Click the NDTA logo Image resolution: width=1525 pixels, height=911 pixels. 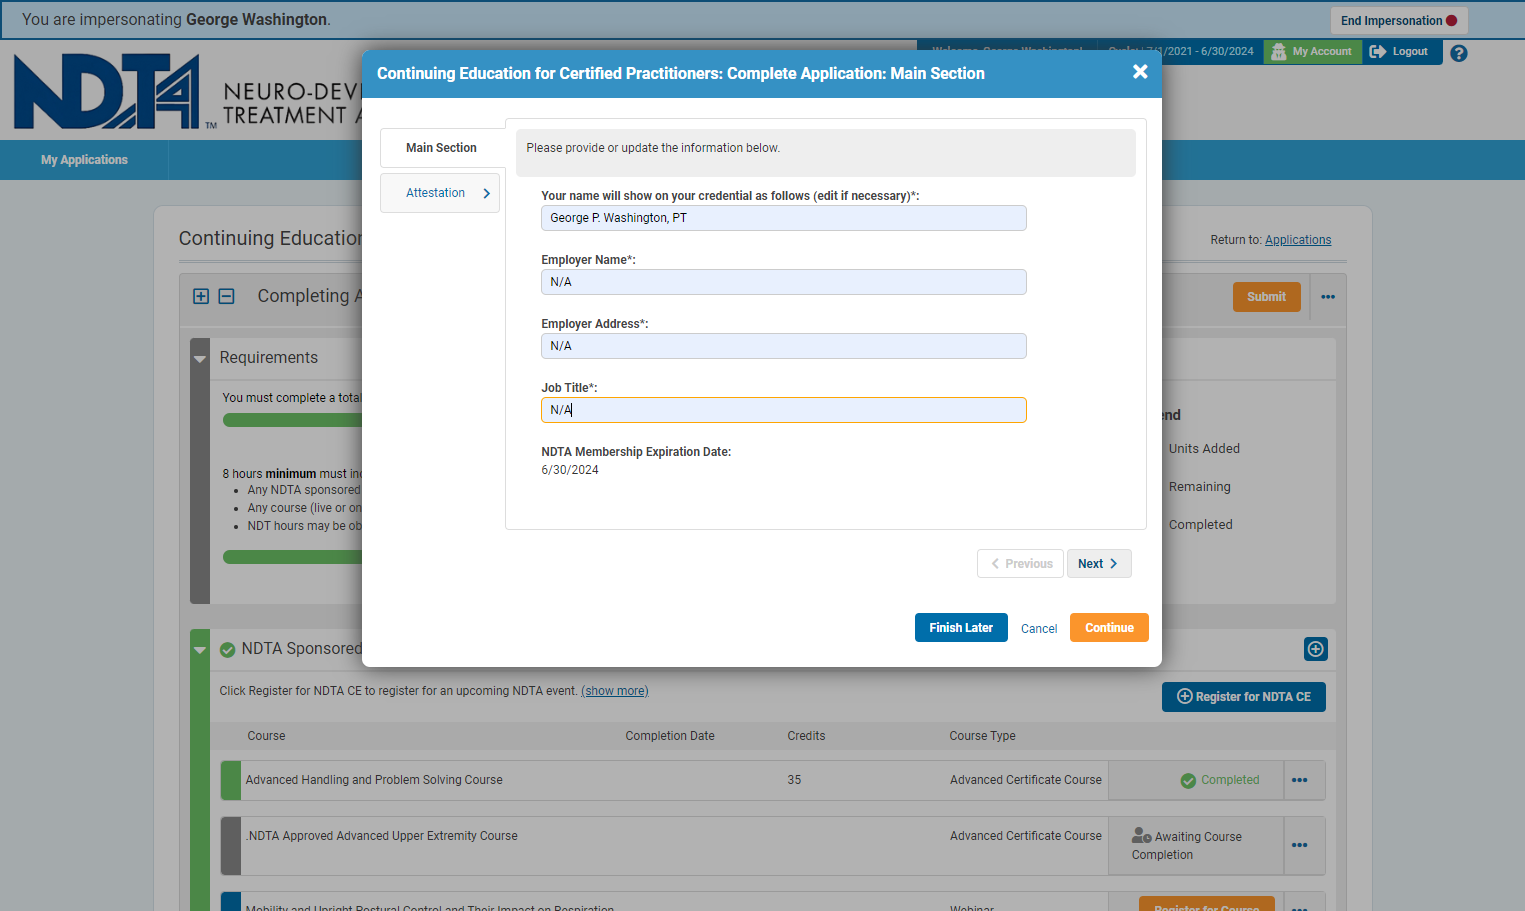[x=107, y=92]
